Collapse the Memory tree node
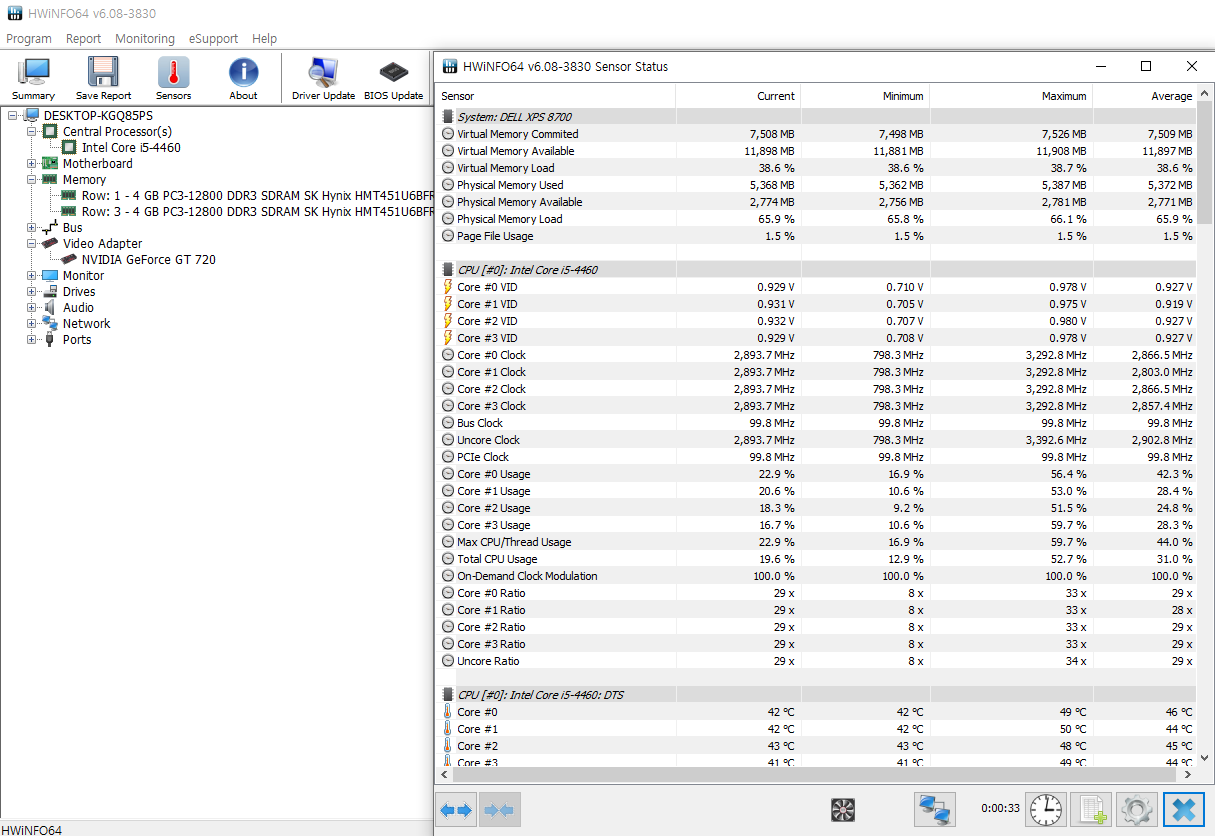Viewport: 1215px width, 836px height. [x=31, y=180]
